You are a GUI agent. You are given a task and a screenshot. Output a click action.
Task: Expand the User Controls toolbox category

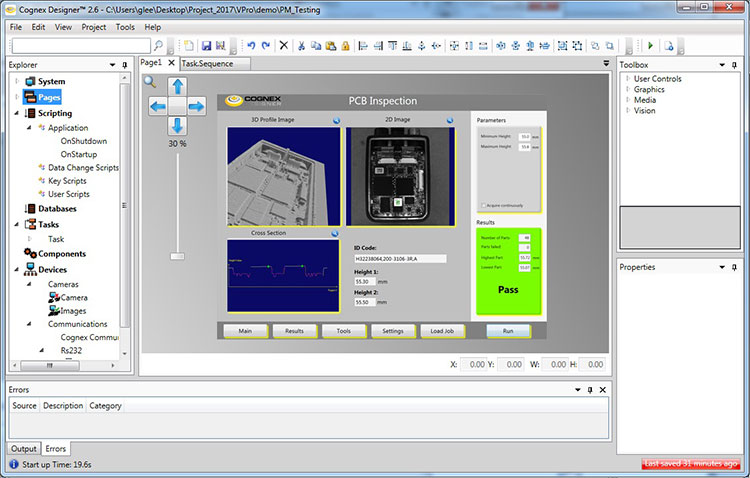627,79
